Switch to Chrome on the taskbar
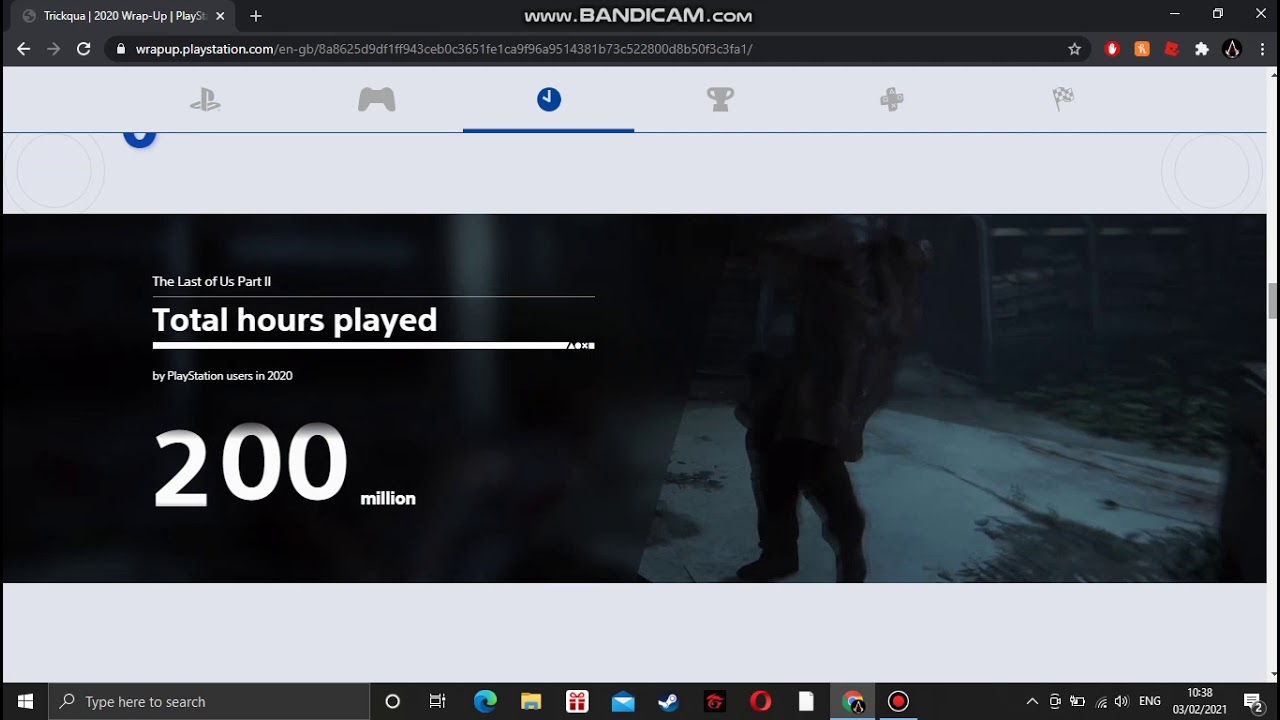This screenshot has height=720, width=1280. click(853, 701)
